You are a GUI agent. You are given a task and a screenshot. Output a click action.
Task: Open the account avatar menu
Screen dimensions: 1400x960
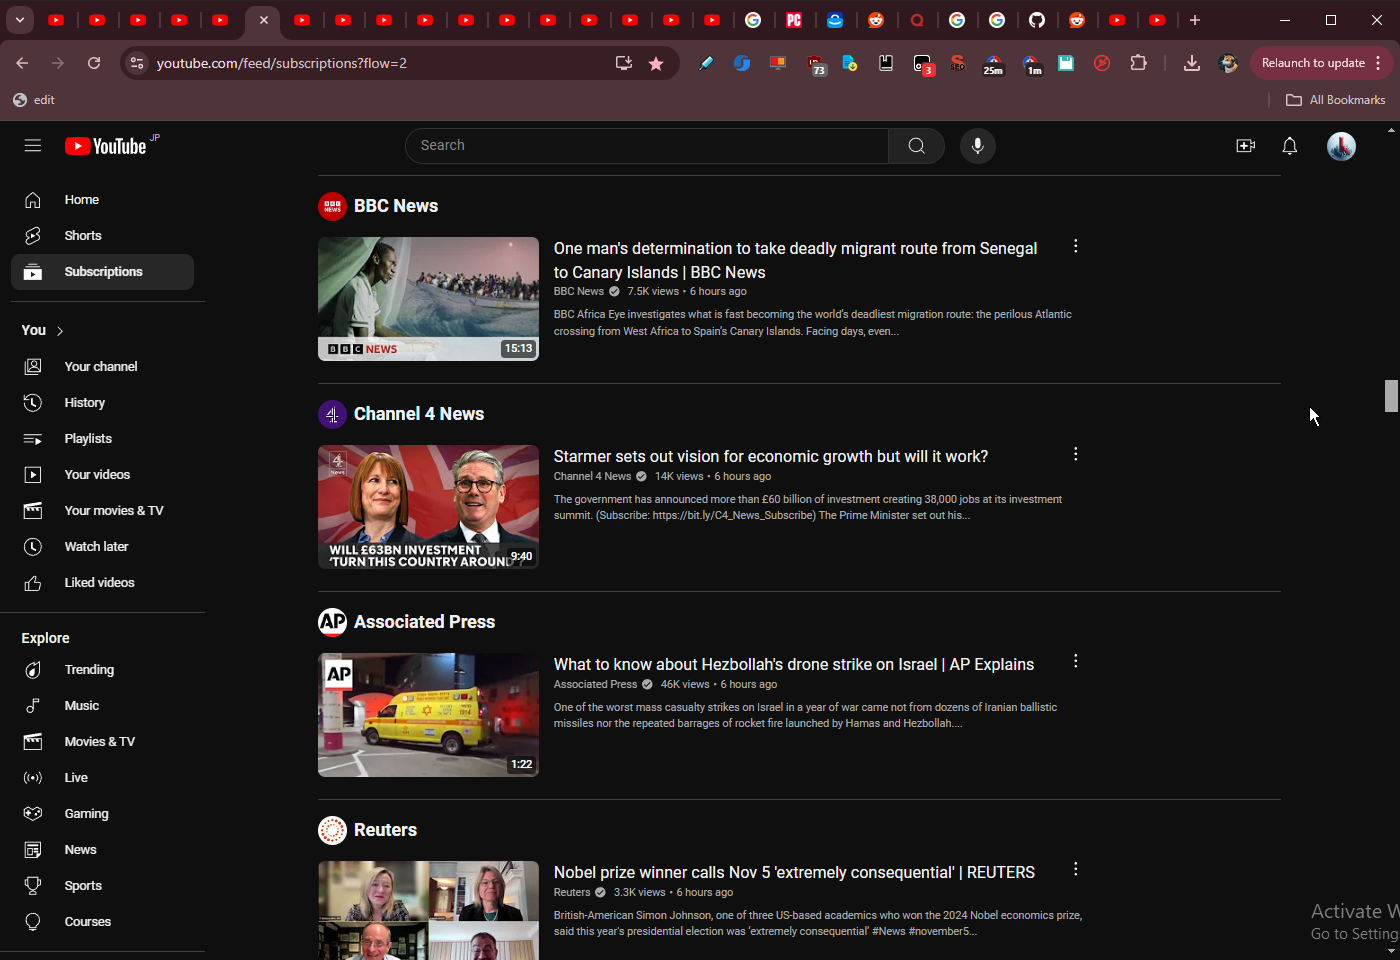click(x=1340, y=146)
